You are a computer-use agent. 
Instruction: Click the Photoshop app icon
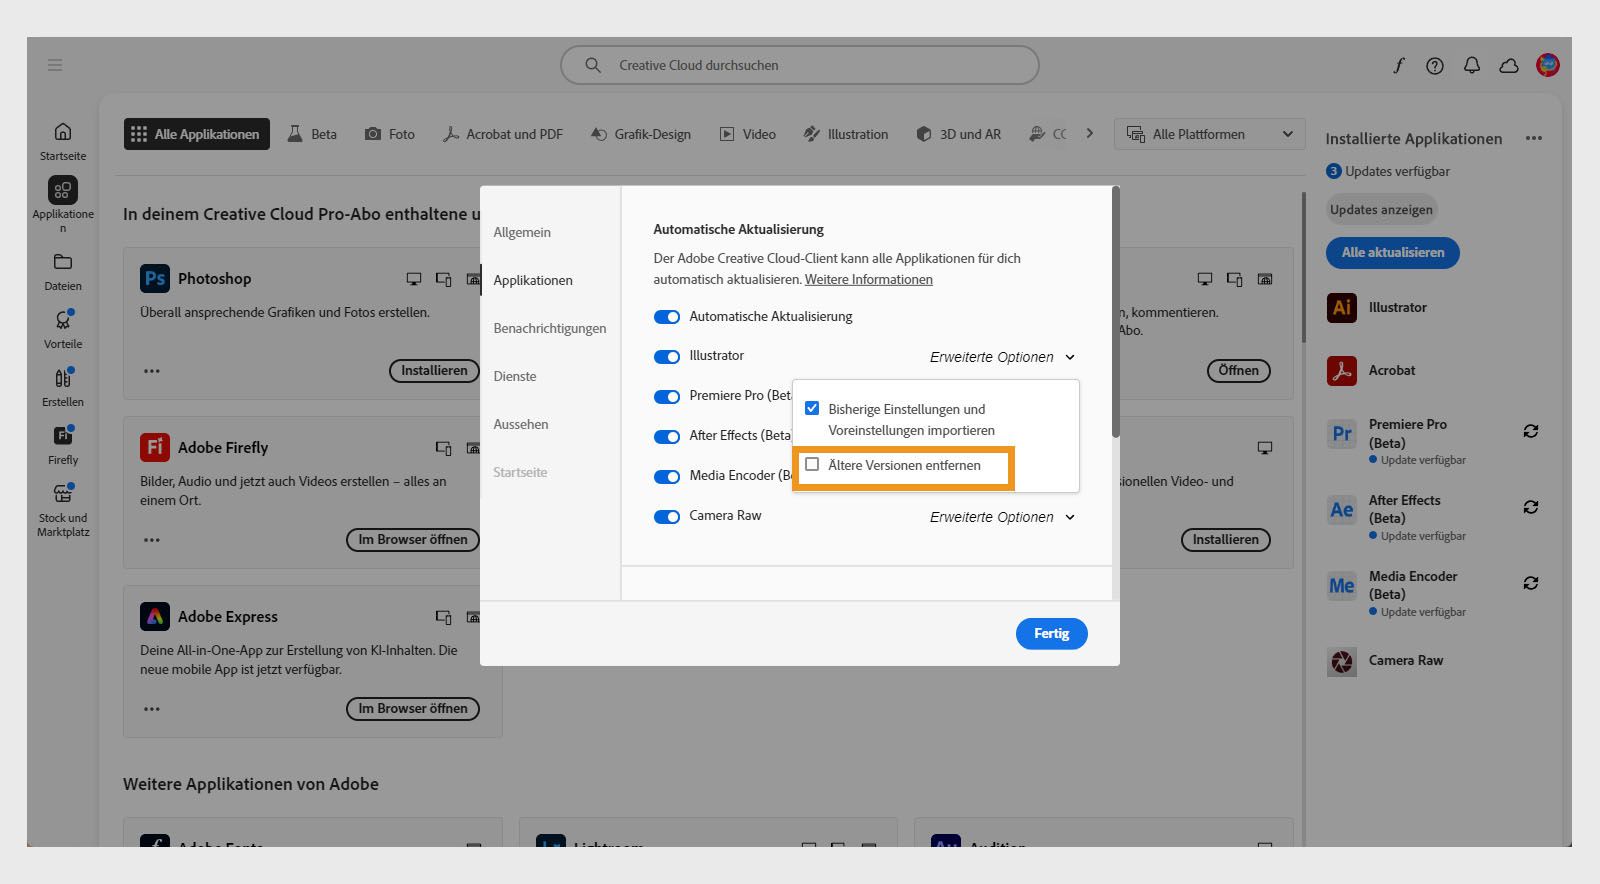(155, 278)
